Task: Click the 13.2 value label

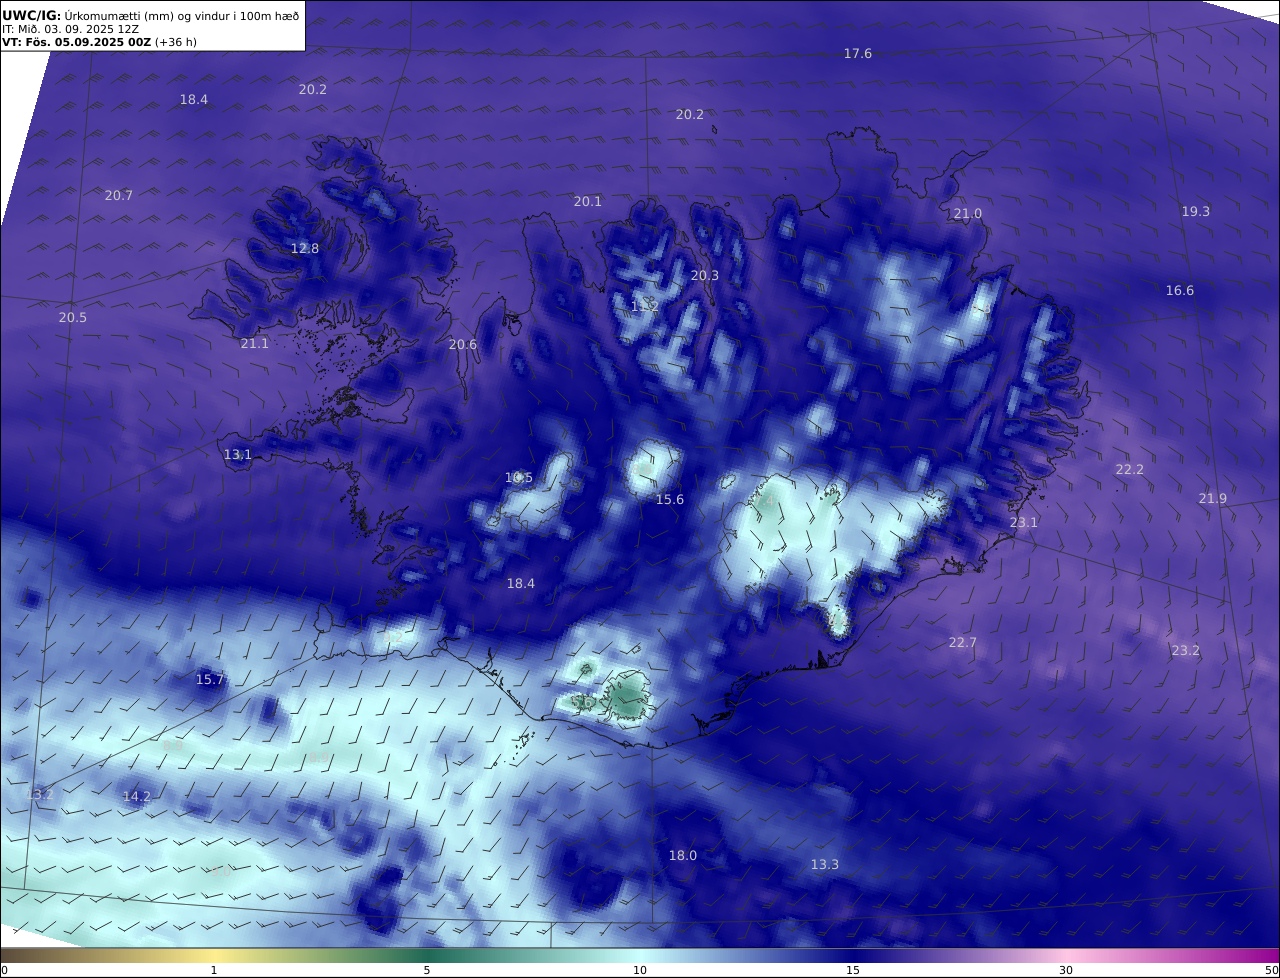Action: (41, 795)
